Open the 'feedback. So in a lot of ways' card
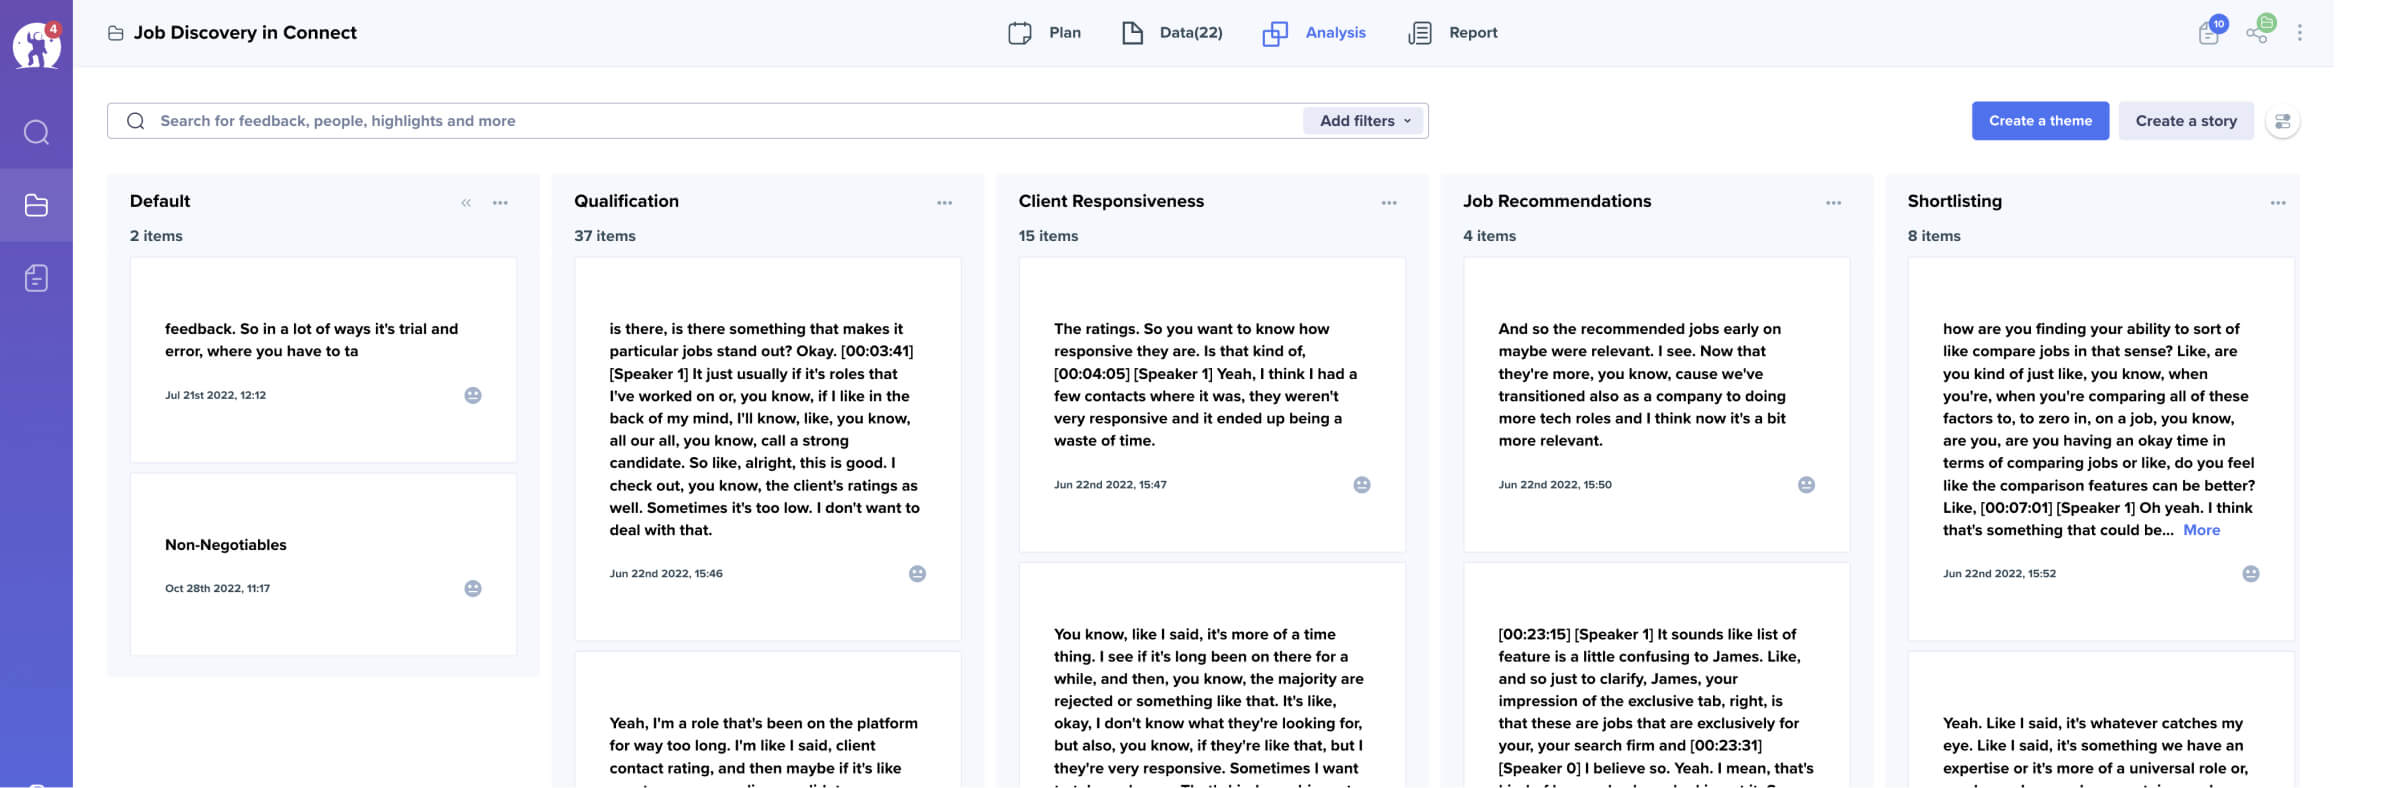This screenshot has width=2384, height=788. (323, 360)
